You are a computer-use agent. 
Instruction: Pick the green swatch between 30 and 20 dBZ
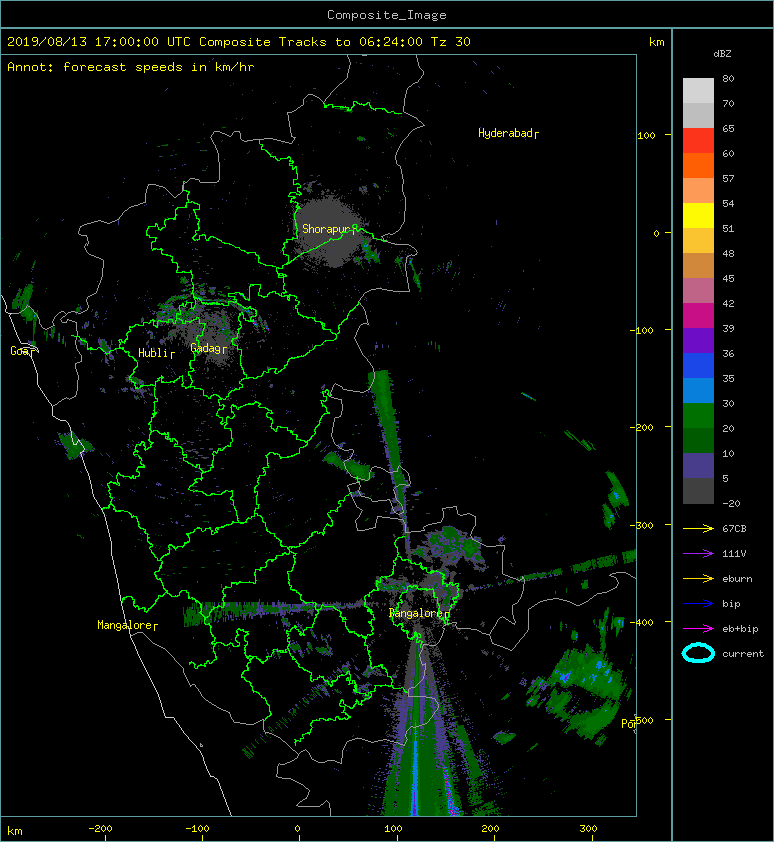point(698,416)
